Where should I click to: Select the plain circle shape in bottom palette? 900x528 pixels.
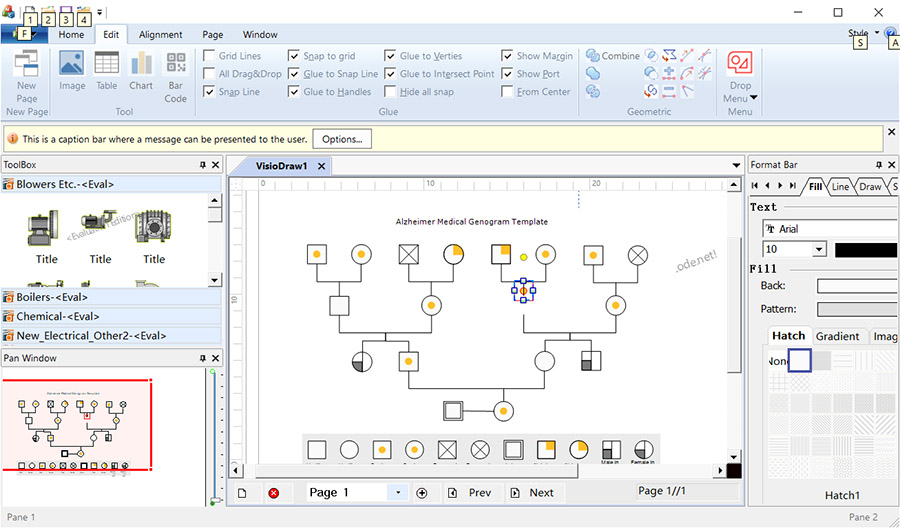coord(349,450)
